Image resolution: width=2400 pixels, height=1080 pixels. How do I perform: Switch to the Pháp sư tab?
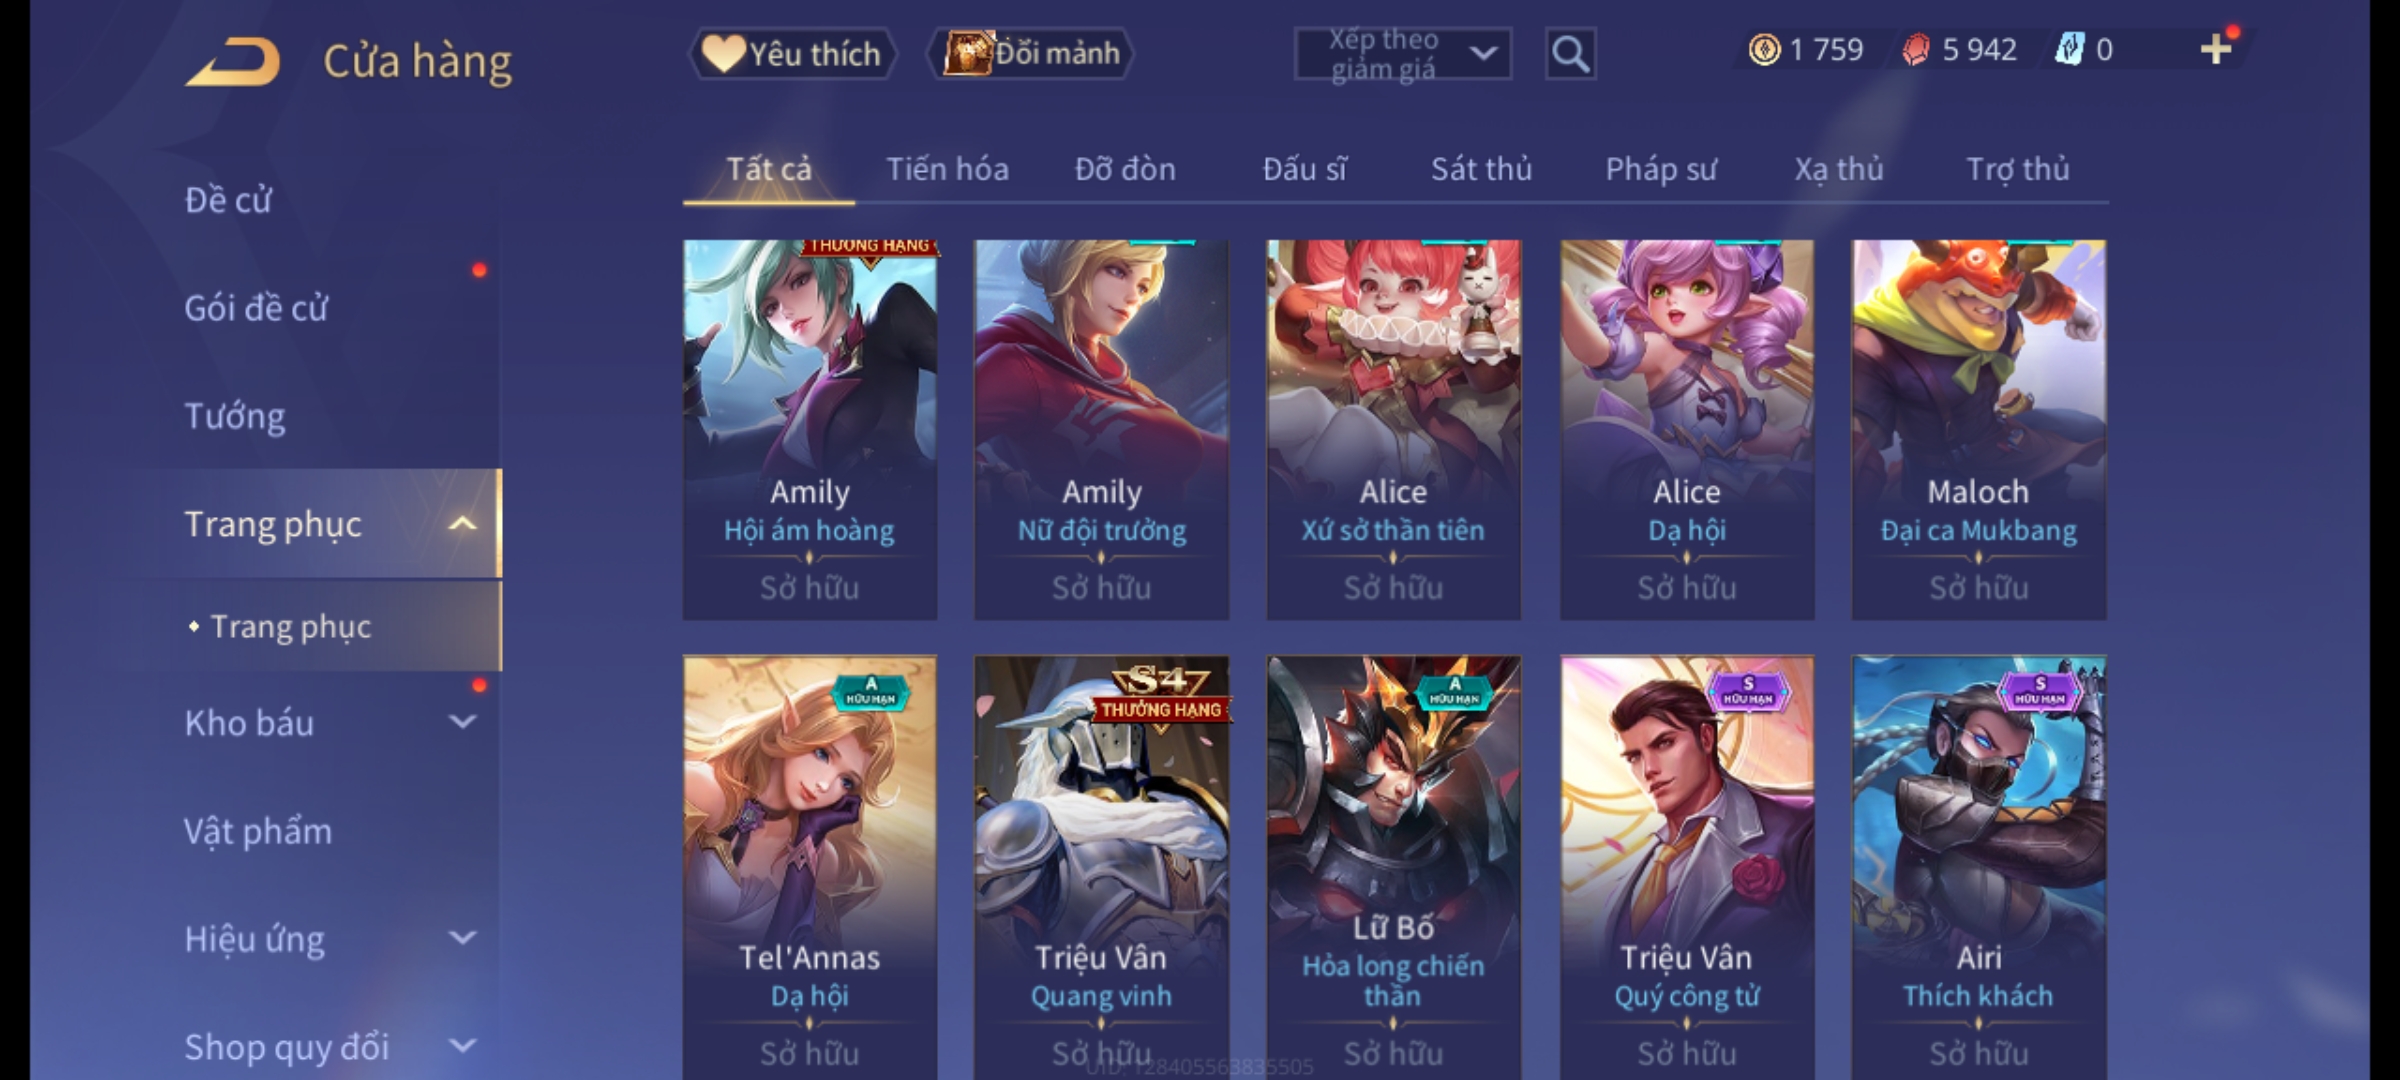(x=1660, y=169)
